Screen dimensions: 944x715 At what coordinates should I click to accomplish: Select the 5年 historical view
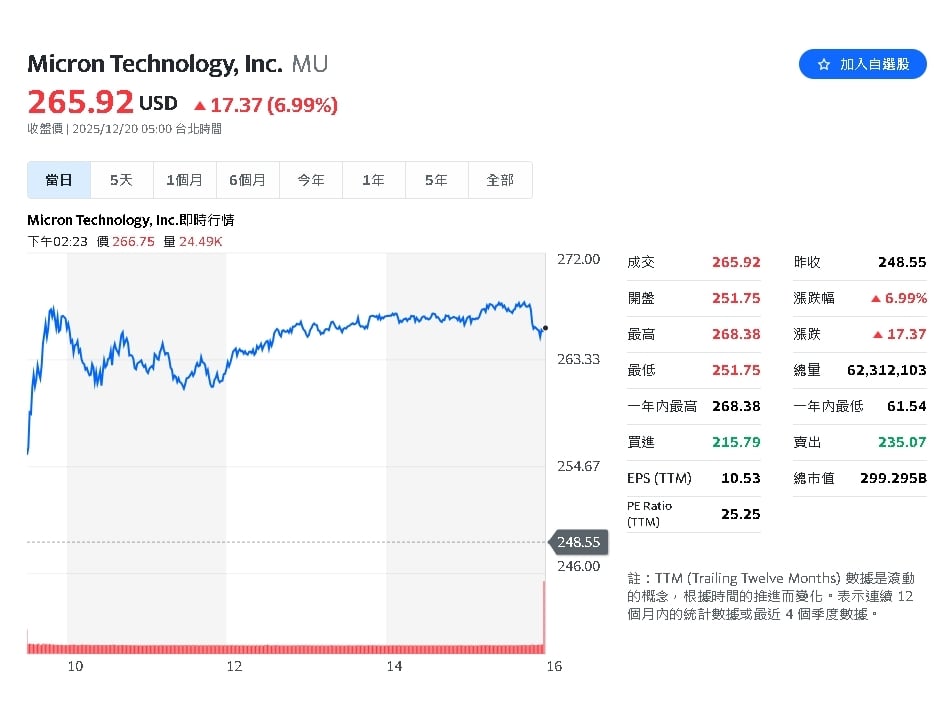pyautogui.click(x=436, y=180)
